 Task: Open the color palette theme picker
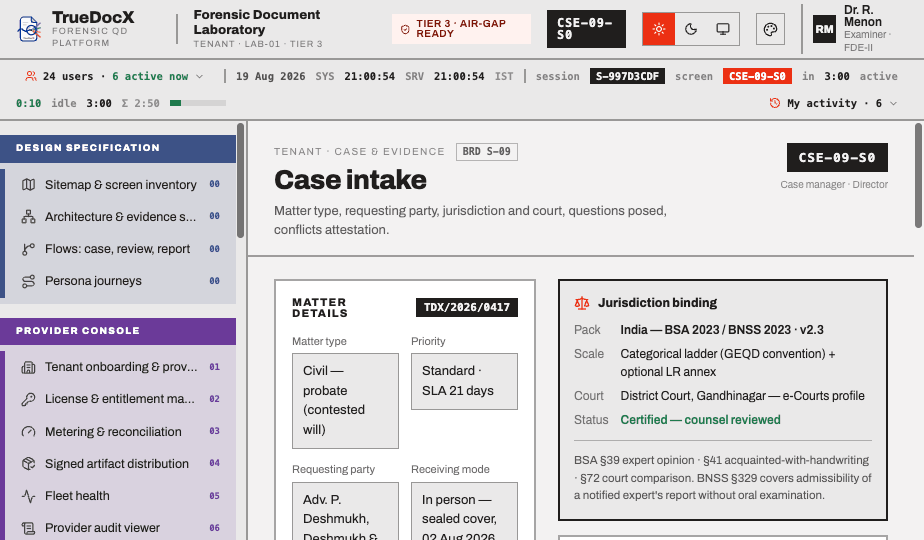click(x=770, y=29)
